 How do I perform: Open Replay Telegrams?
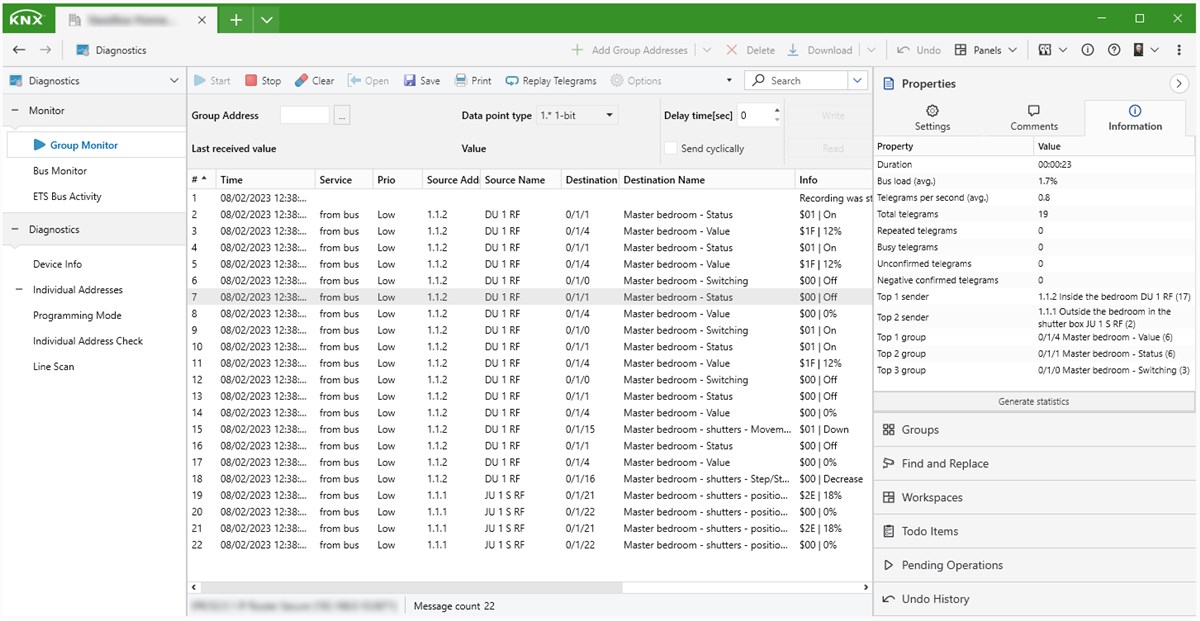click(x=552, y=80)
